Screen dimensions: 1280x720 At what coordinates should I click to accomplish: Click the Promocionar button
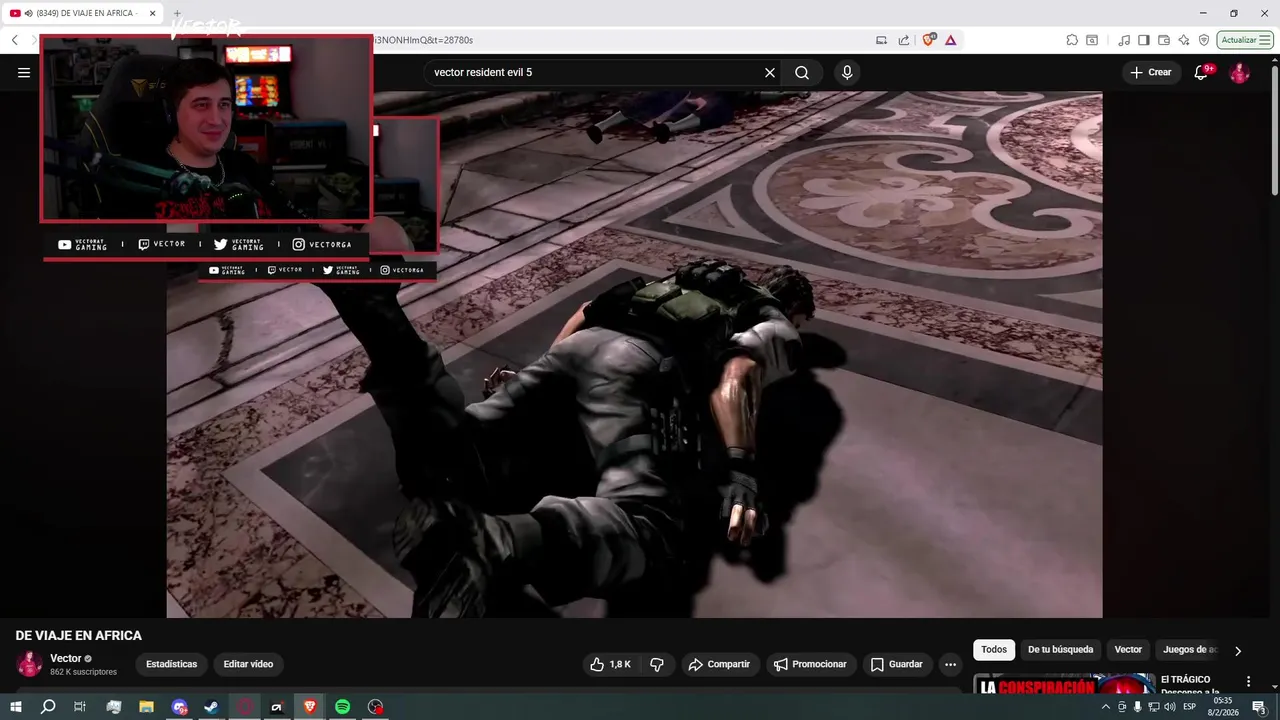point(810,664)
